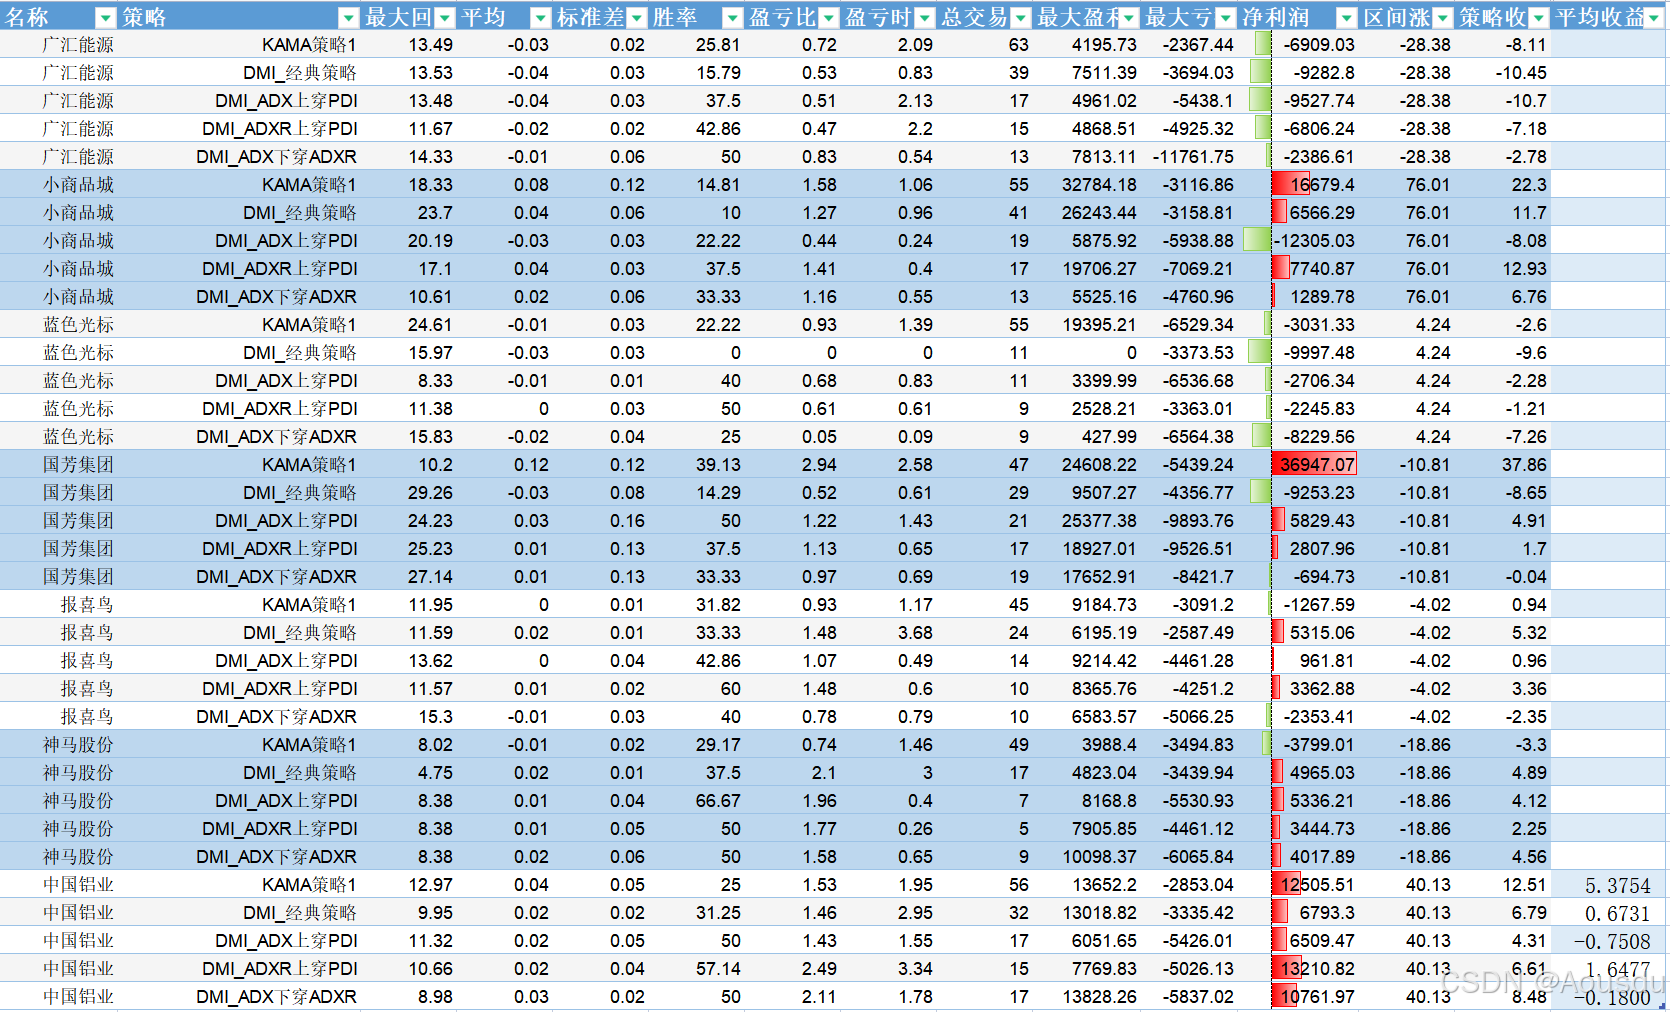Select 广汇能源 name in the KAMA策略1 row
The height and width of the screenshot is (1012, 1670).
tap(59, 45)
